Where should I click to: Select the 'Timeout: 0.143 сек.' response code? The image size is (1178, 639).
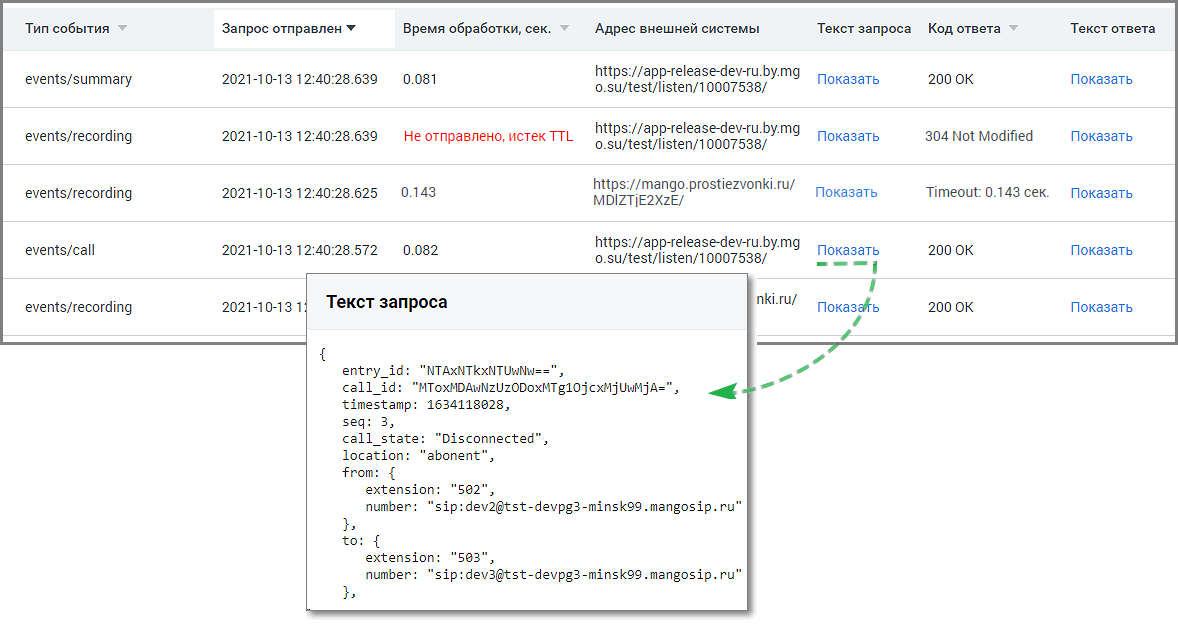[x=987, y=192]
